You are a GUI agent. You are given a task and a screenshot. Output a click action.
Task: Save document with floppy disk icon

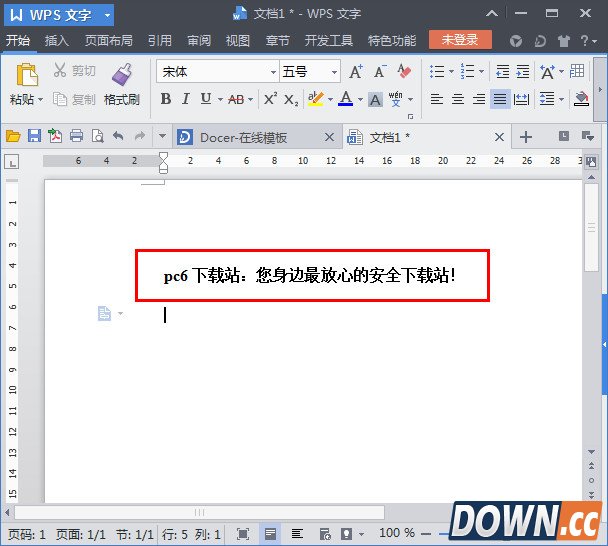click(x=34, y=136)
